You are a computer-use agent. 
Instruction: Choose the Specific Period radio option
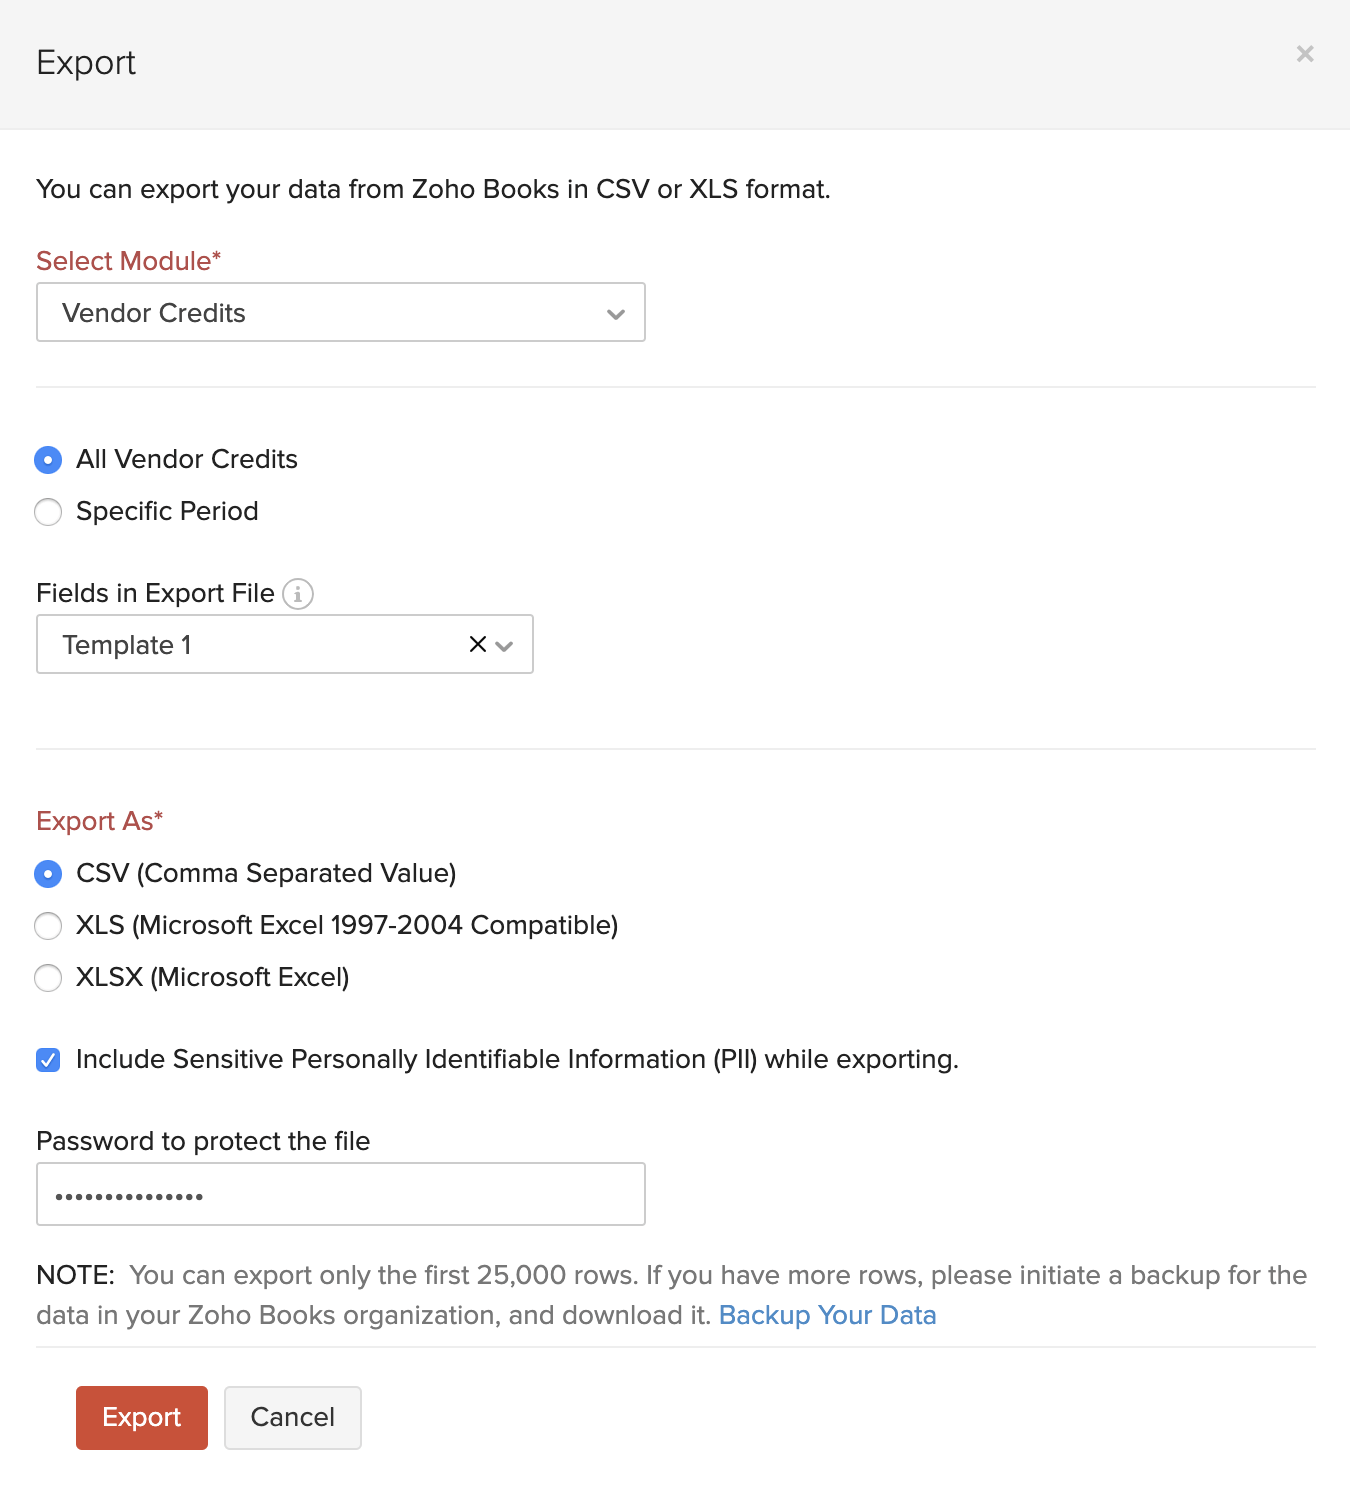pos(48,512)
